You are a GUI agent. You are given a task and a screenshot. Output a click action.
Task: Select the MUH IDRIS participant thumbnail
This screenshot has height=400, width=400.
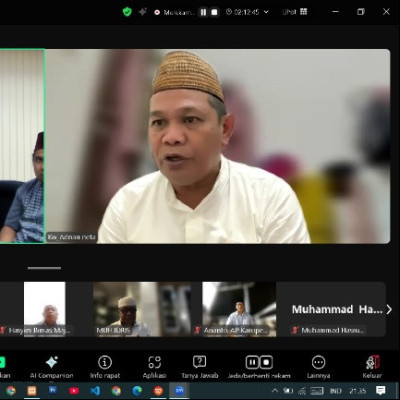pos(142,309)
